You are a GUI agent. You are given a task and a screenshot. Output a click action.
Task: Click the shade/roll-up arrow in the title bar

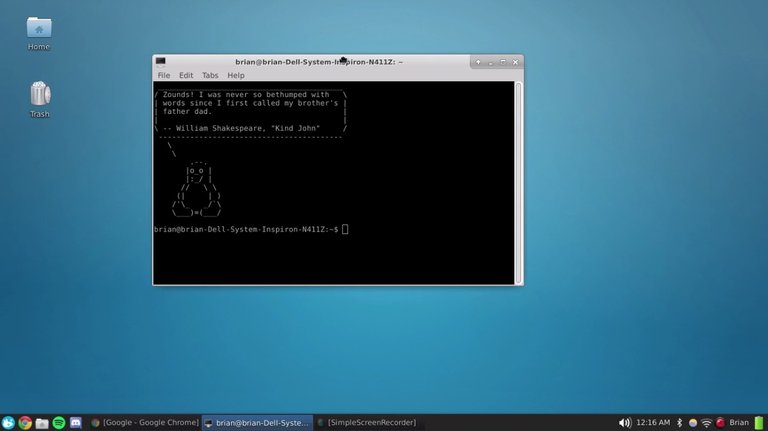click(x=478, y=62)
